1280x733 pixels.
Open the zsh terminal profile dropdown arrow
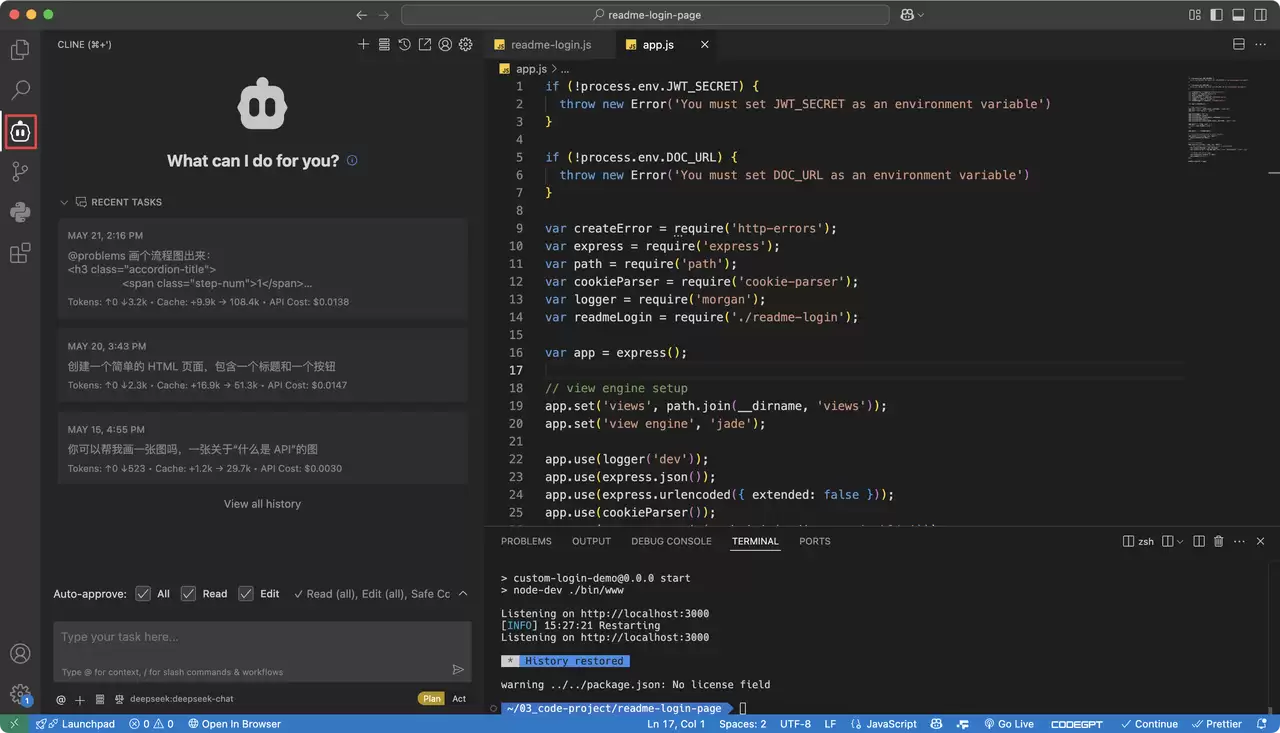click(x=1180, y=541)
